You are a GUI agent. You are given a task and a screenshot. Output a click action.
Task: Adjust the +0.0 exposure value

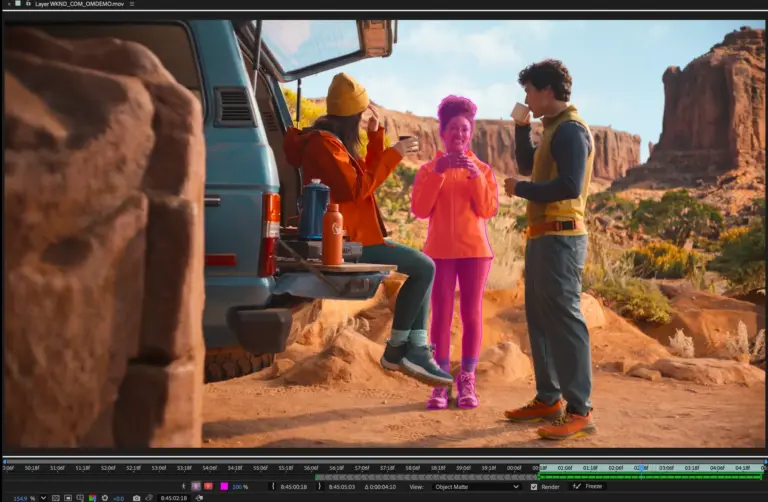119,499
